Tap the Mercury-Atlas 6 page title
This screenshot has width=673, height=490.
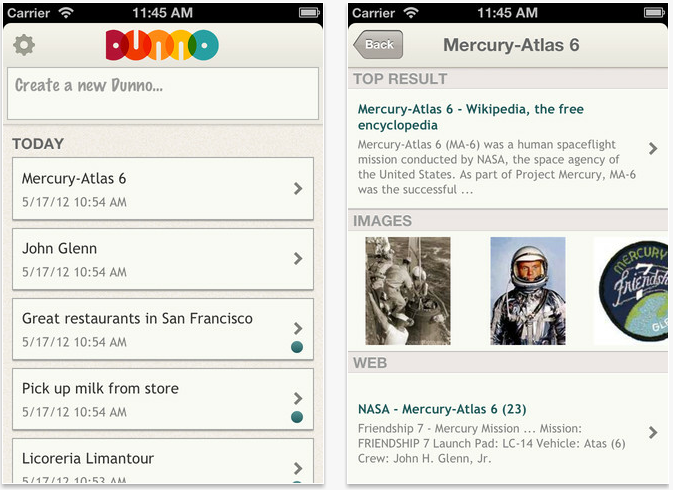(x=511, y=45)
